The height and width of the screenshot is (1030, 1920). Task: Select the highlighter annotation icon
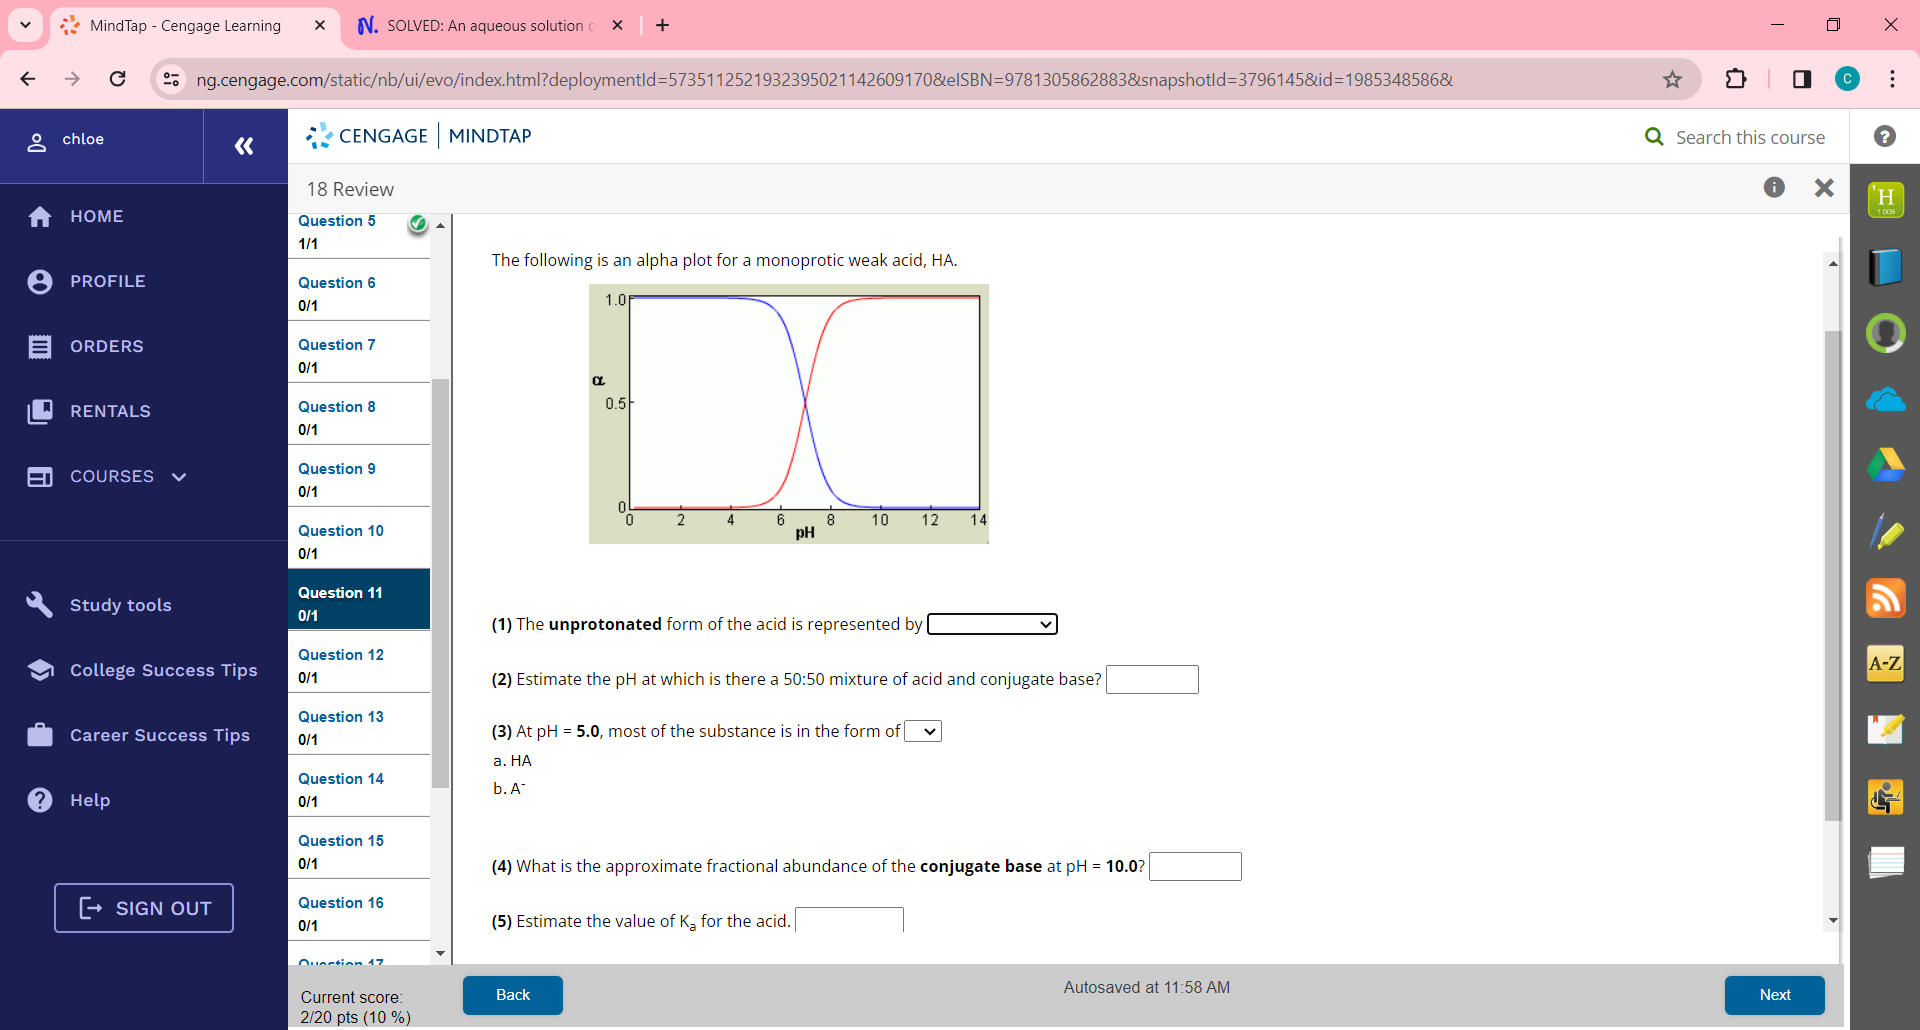click(1887, 531)
